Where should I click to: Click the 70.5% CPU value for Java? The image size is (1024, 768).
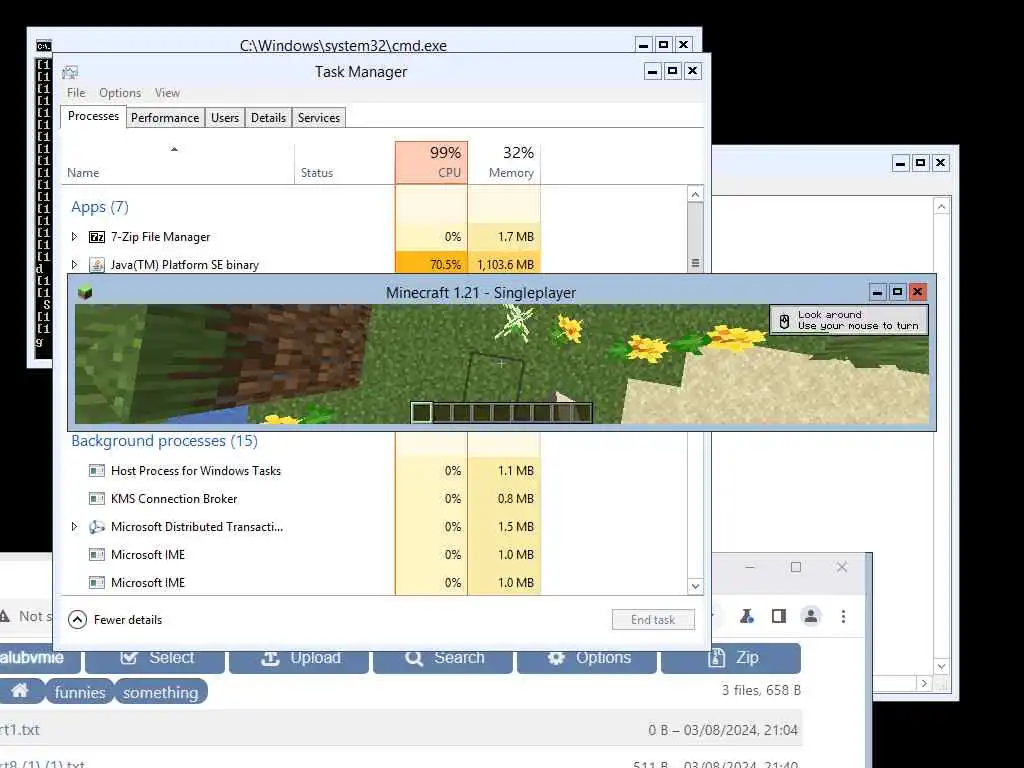coord(445,264)
